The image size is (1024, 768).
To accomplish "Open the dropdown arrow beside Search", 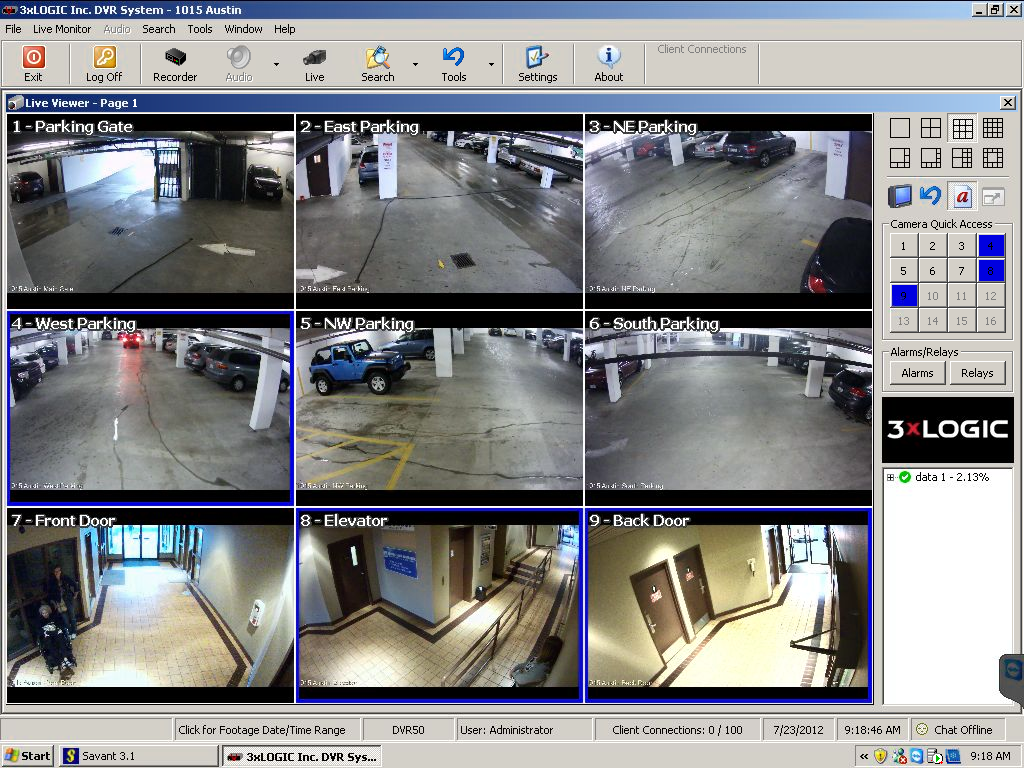I will pyautogui.click(x=415, y=64).
